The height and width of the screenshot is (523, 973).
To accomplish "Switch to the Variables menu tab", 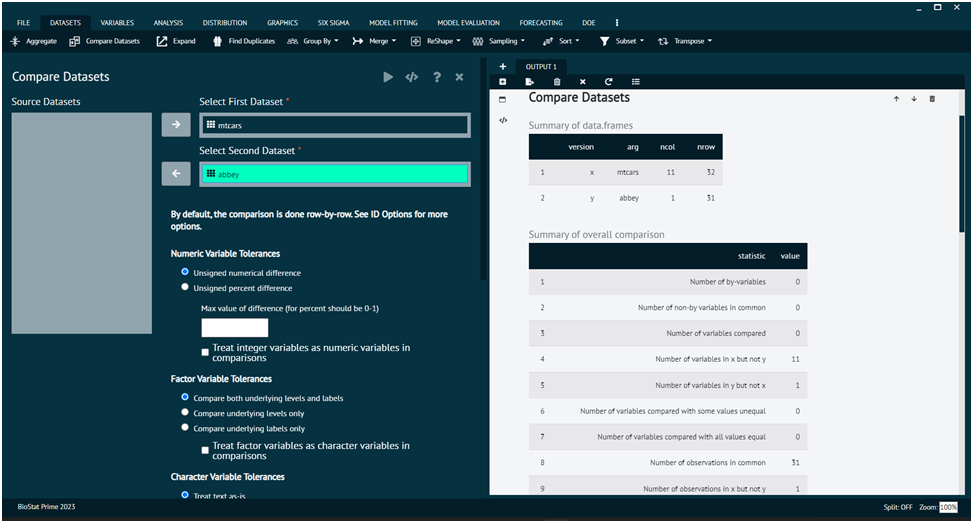I will pos(117,22).
